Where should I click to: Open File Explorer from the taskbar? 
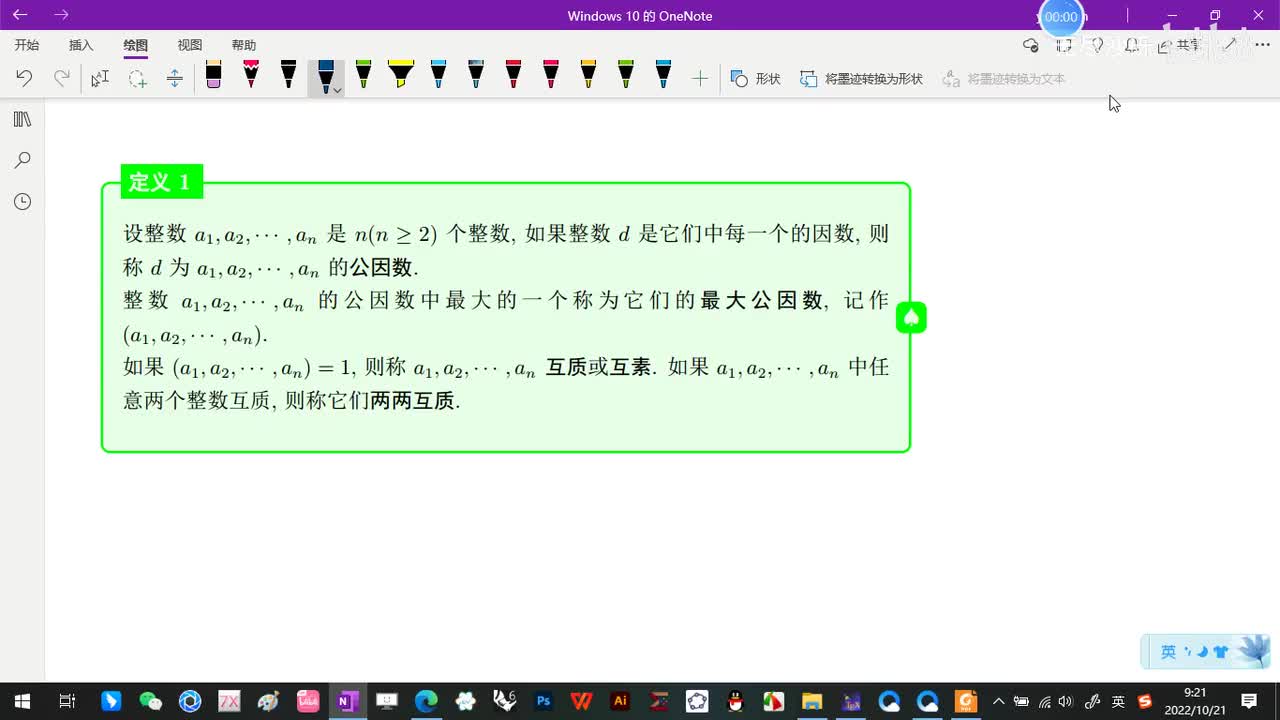(811, 701)
